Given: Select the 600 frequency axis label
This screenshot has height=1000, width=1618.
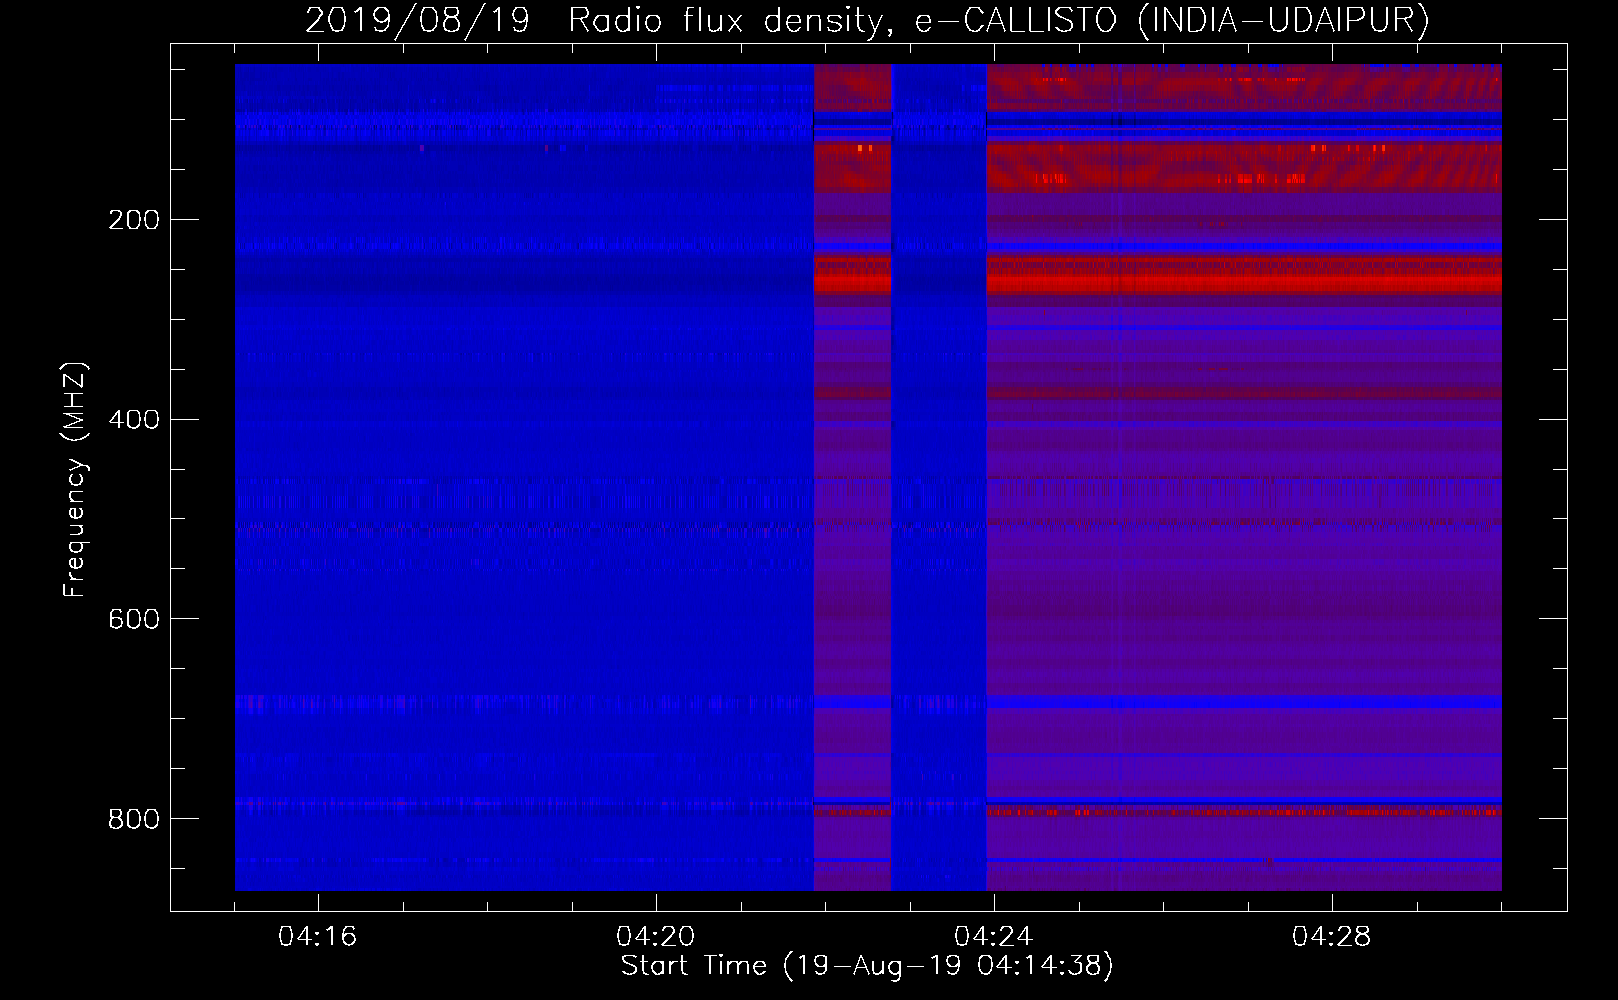Looking at the screenshot, I should tap(134, 620).
